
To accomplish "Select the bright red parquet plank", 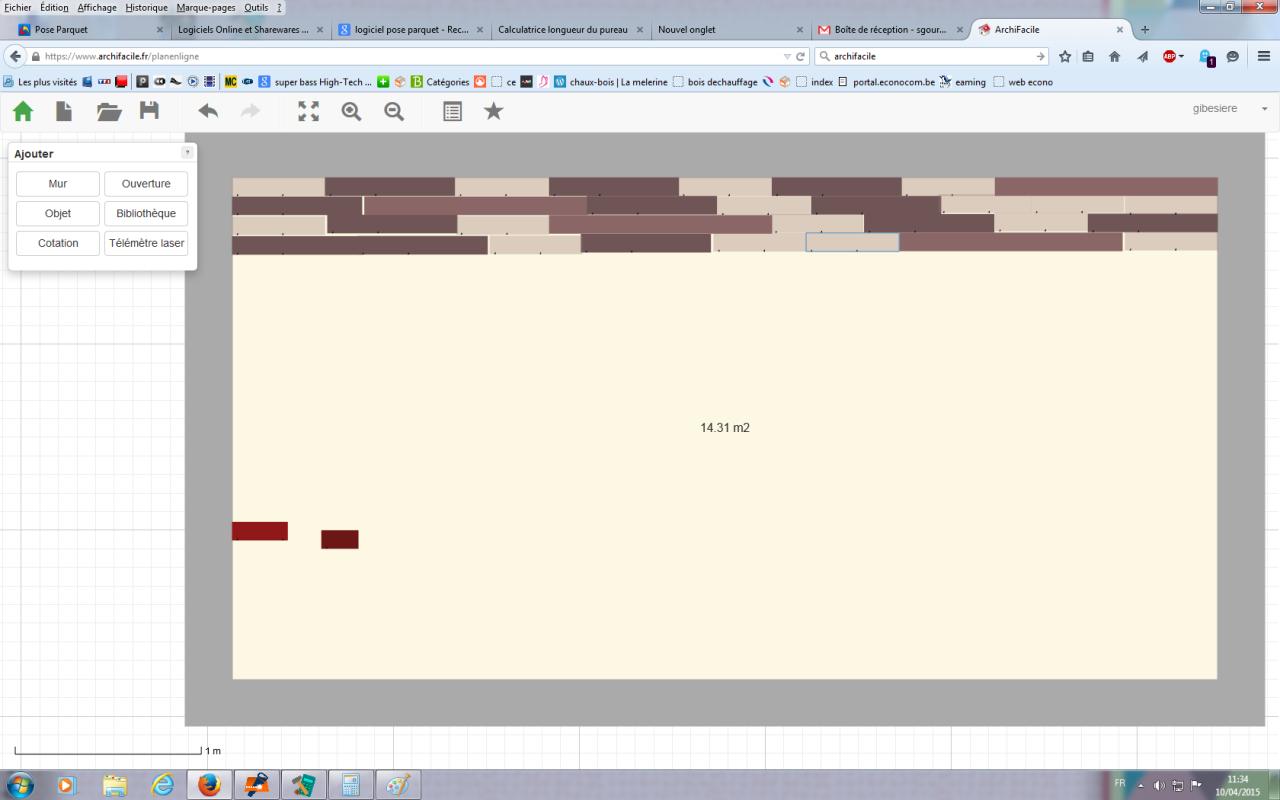I will click(x=260, y=531).
